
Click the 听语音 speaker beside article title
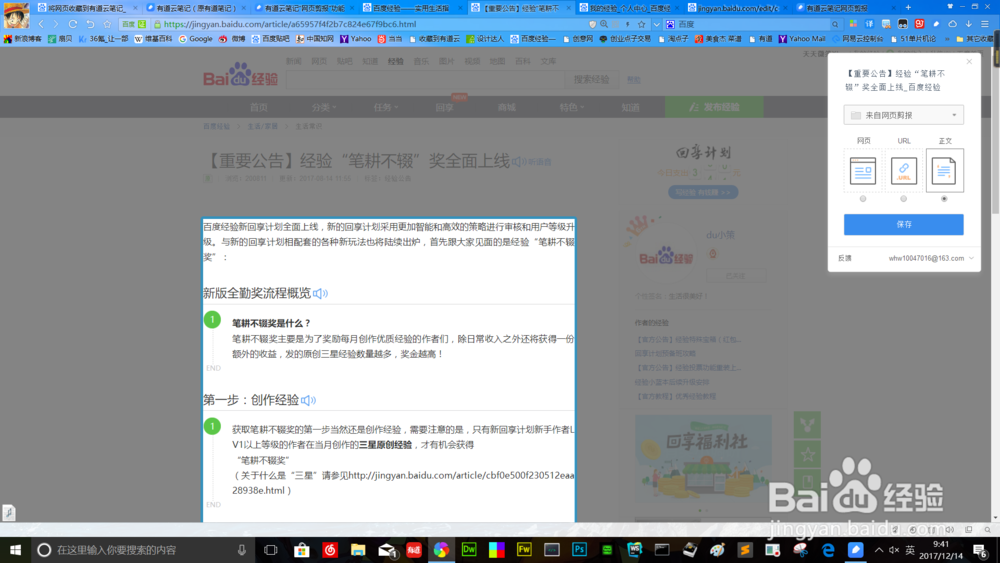coord(531,162)
